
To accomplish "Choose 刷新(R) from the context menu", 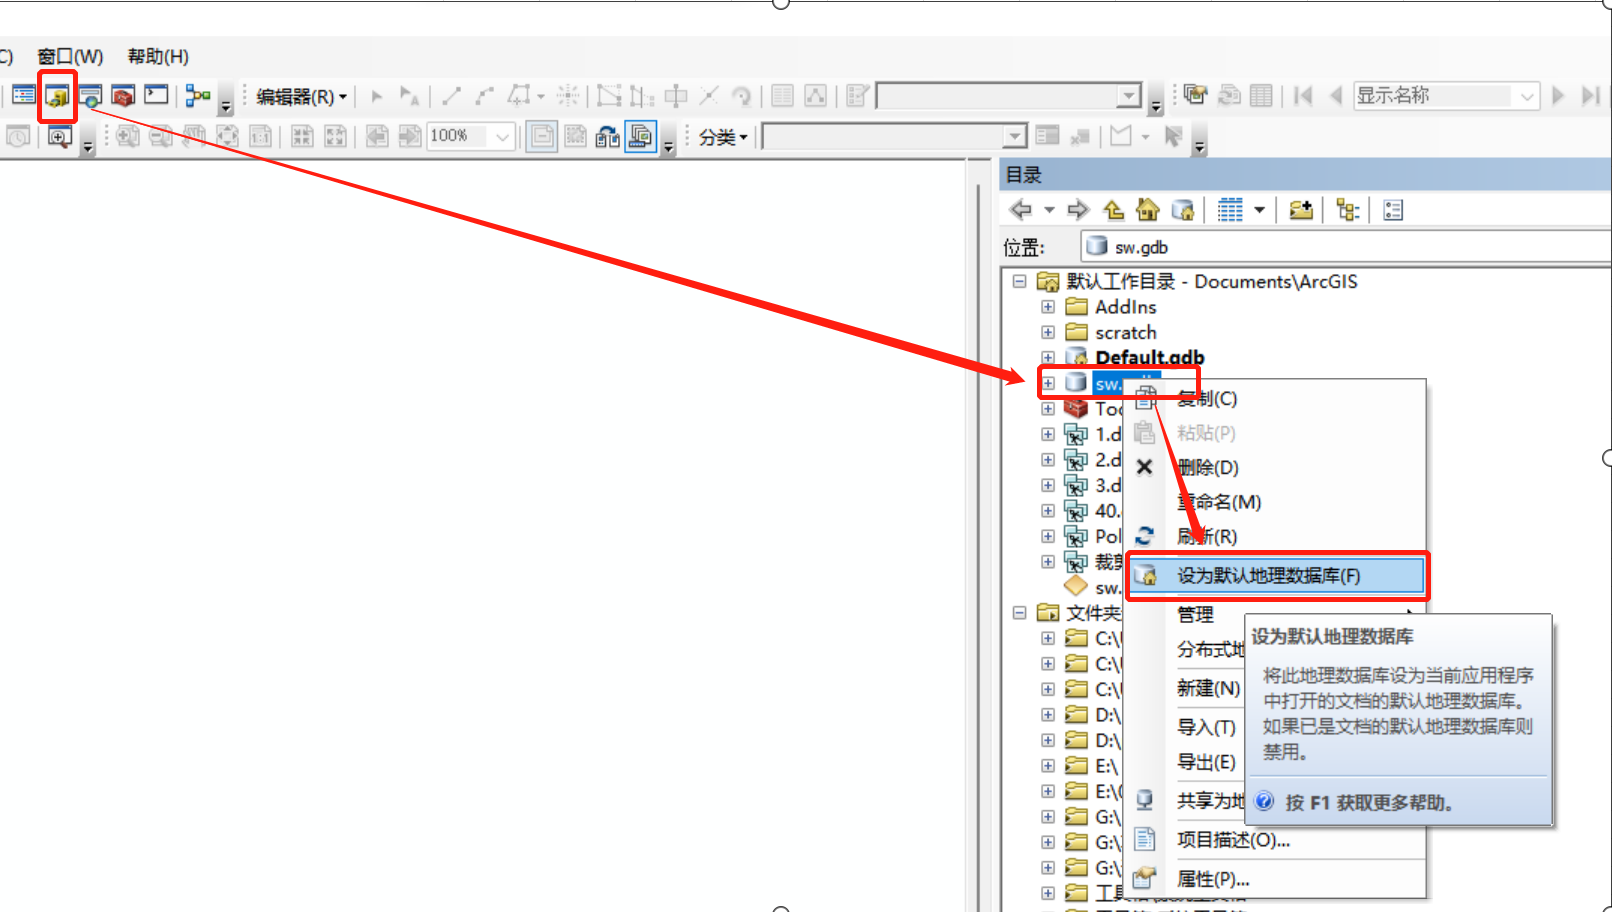I will coord(1276,537).
